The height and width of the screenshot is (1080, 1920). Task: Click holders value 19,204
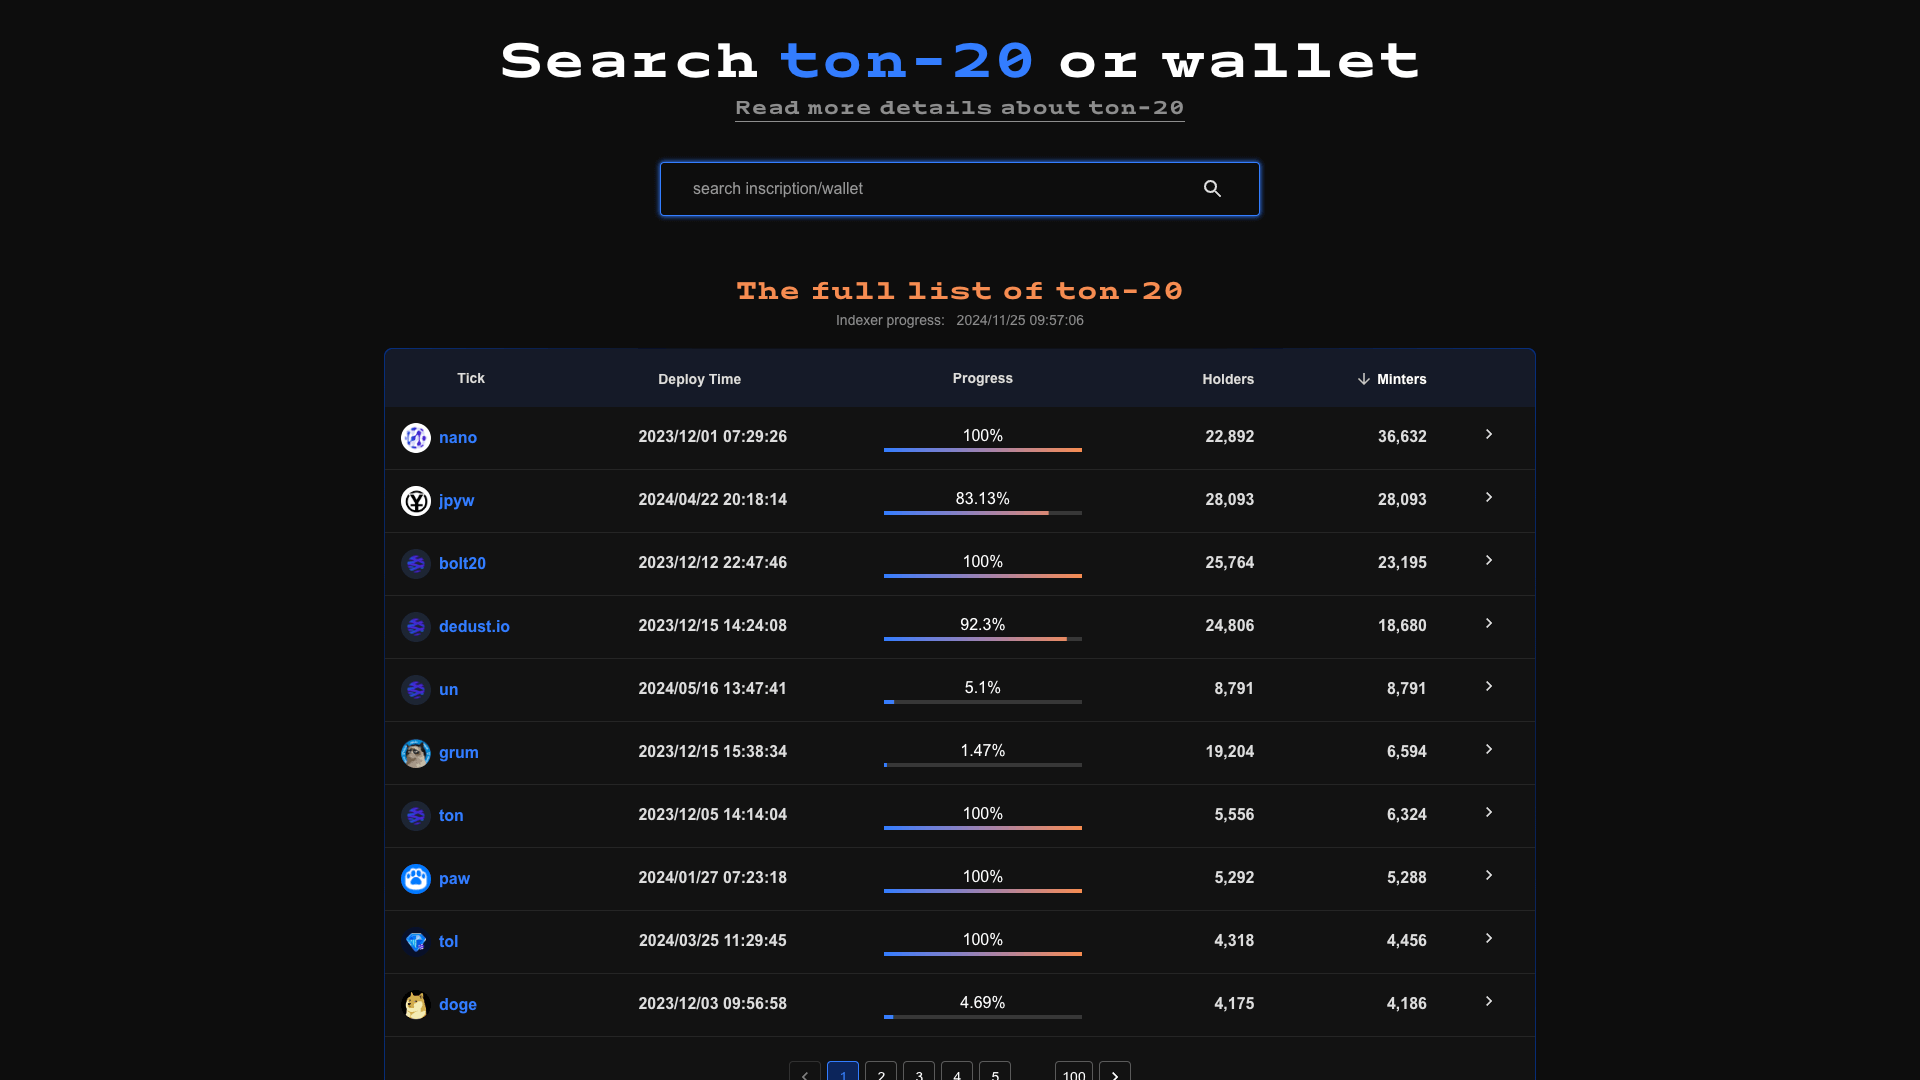coord(1229,752)
